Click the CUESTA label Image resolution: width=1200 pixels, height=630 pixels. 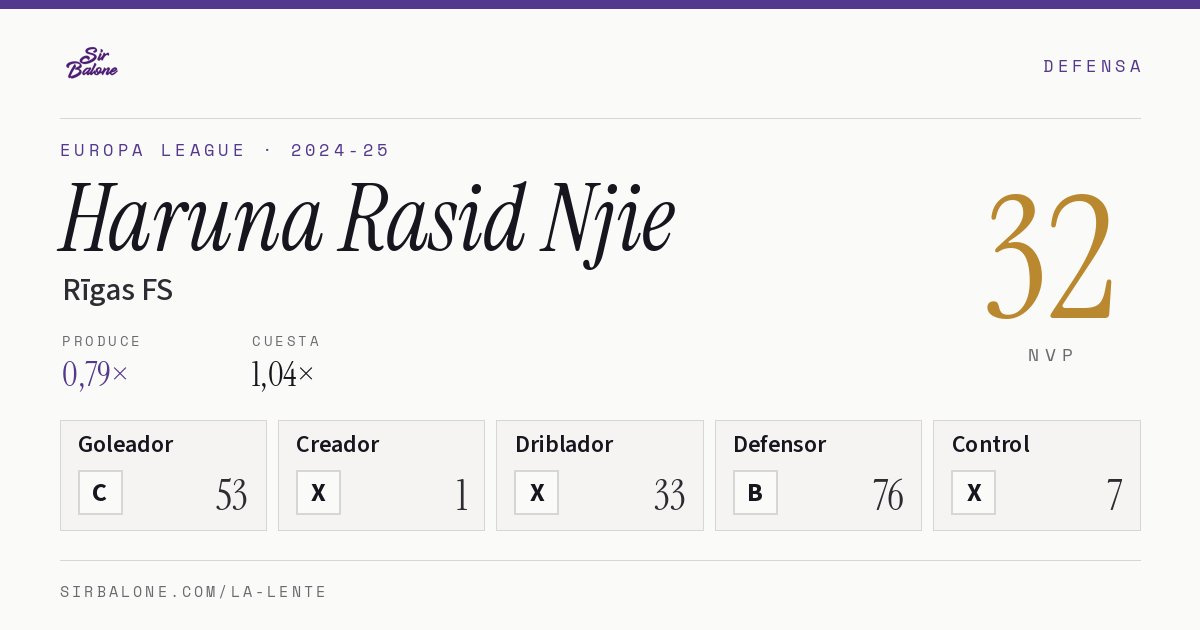(286, 341)
